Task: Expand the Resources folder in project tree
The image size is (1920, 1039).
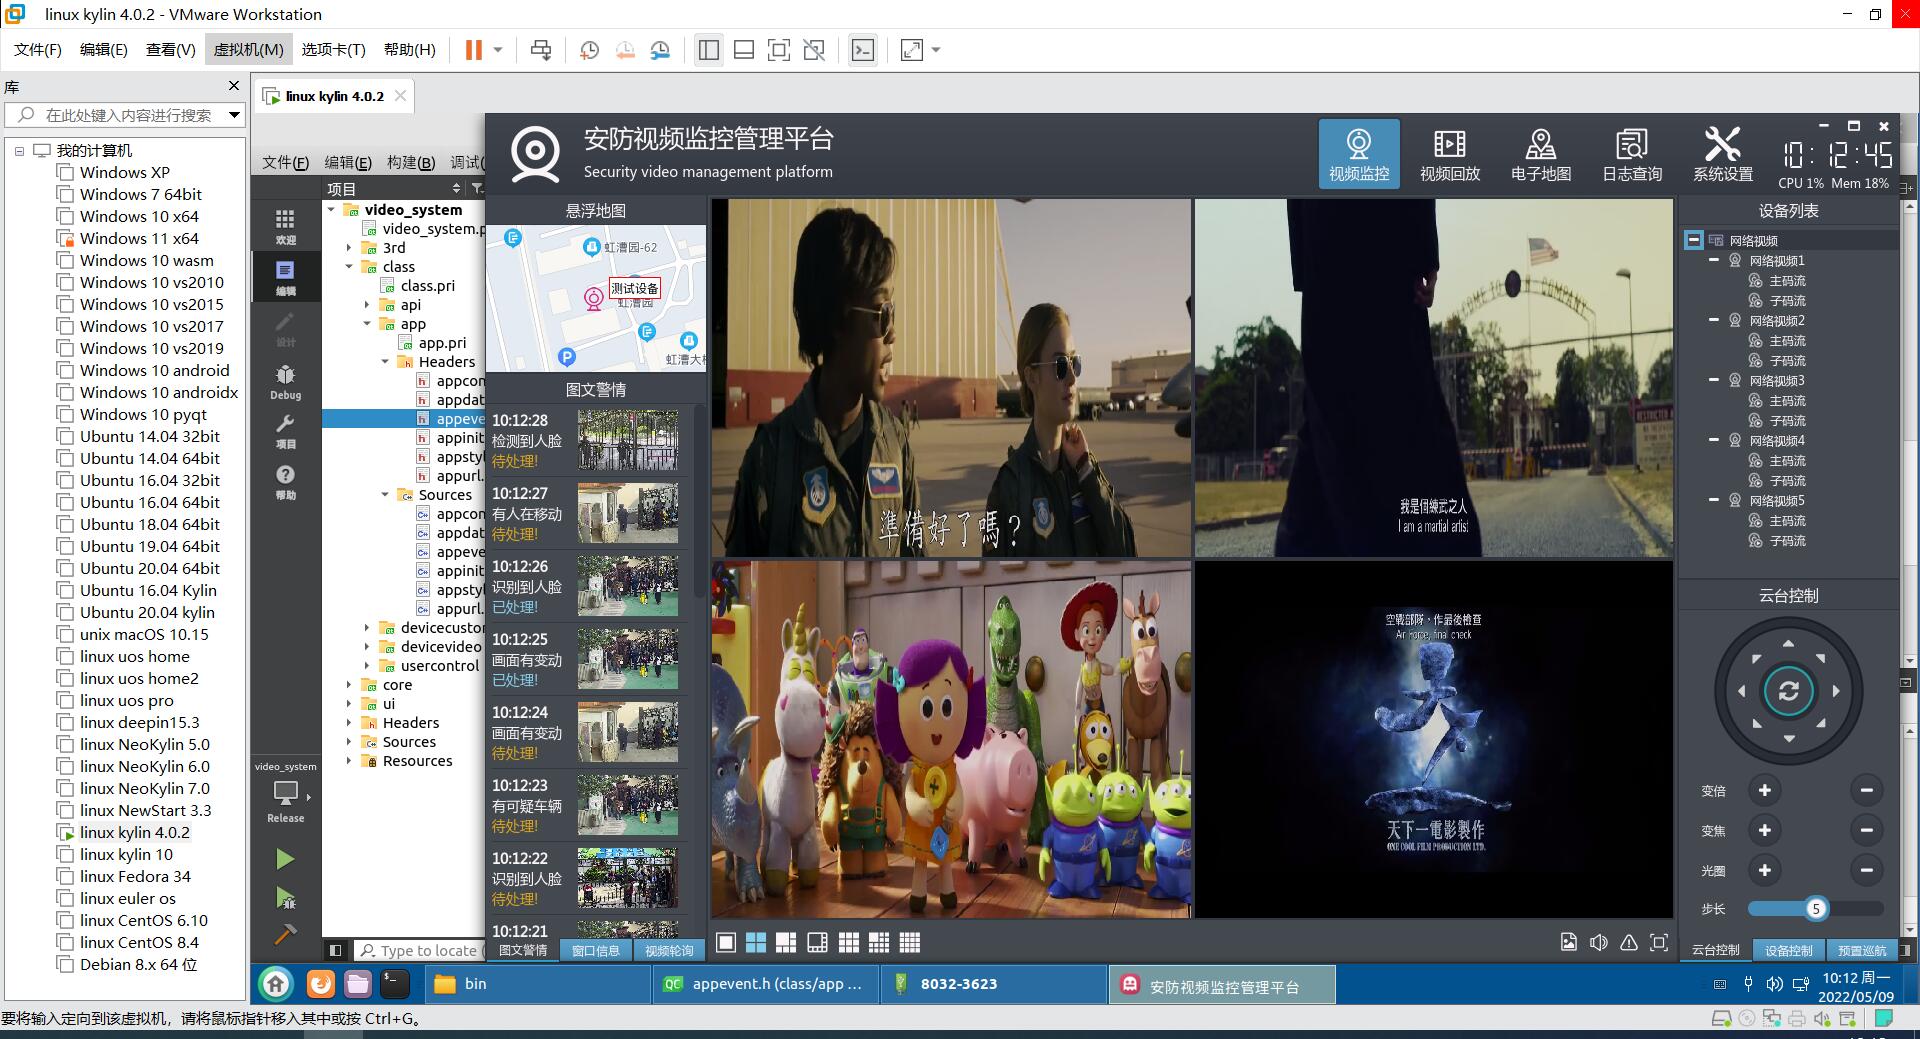Action: coord(349,761)
